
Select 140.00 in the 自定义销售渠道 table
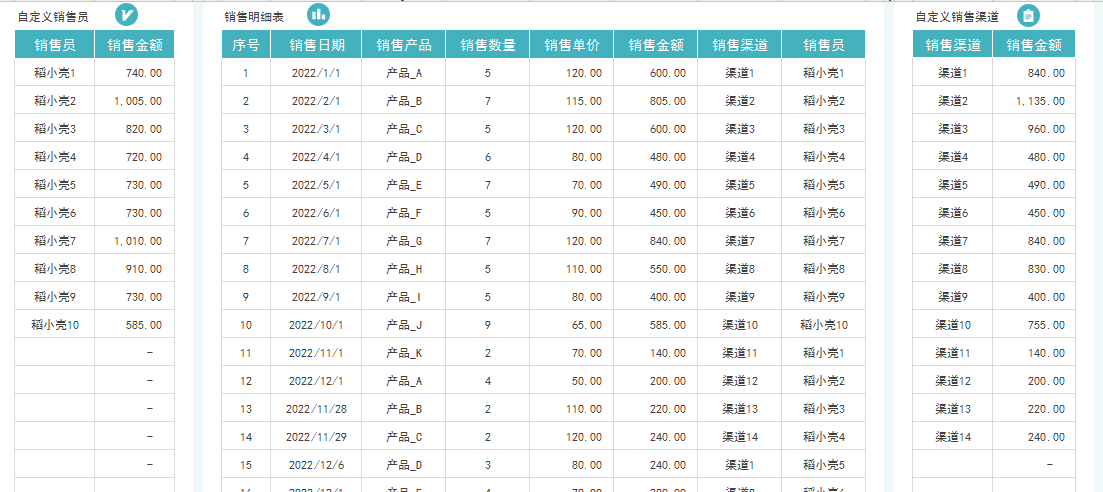(x=1034, y=353)
